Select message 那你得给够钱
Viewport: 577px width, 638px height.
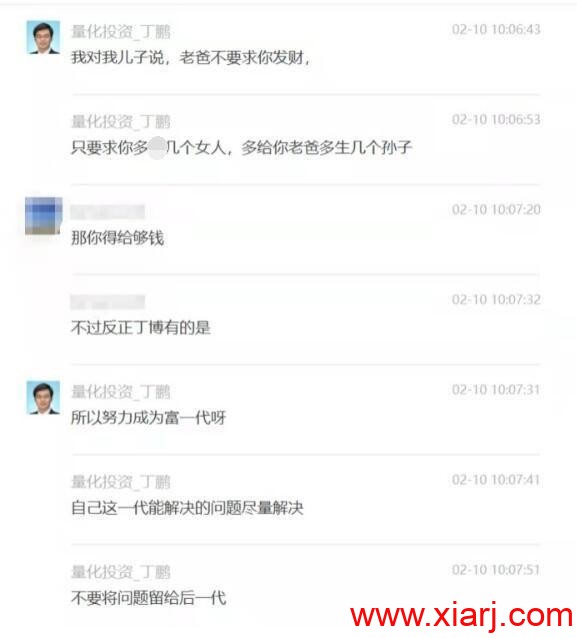pyautogui.click(x=118, y=238)
